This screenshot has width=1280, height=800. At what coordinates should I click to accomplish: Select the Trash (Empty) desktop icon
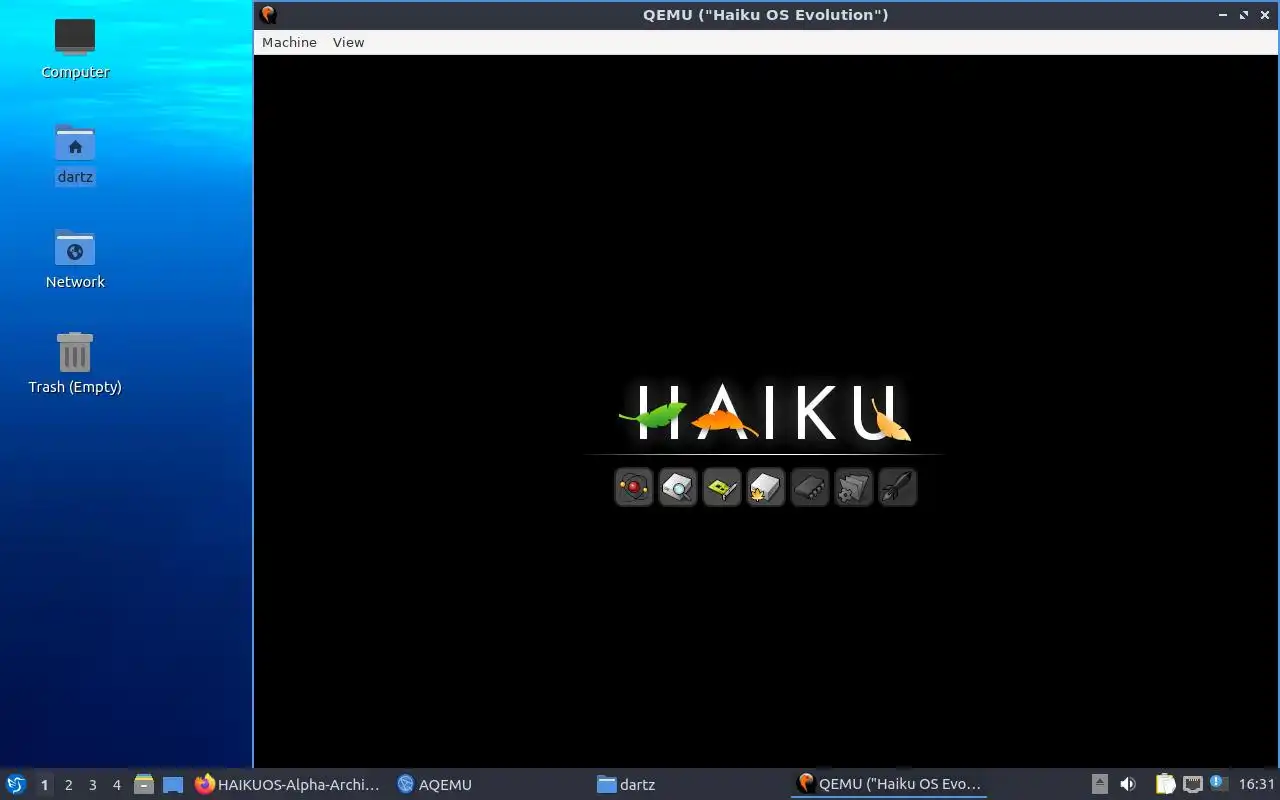click(x=75, y=364)
